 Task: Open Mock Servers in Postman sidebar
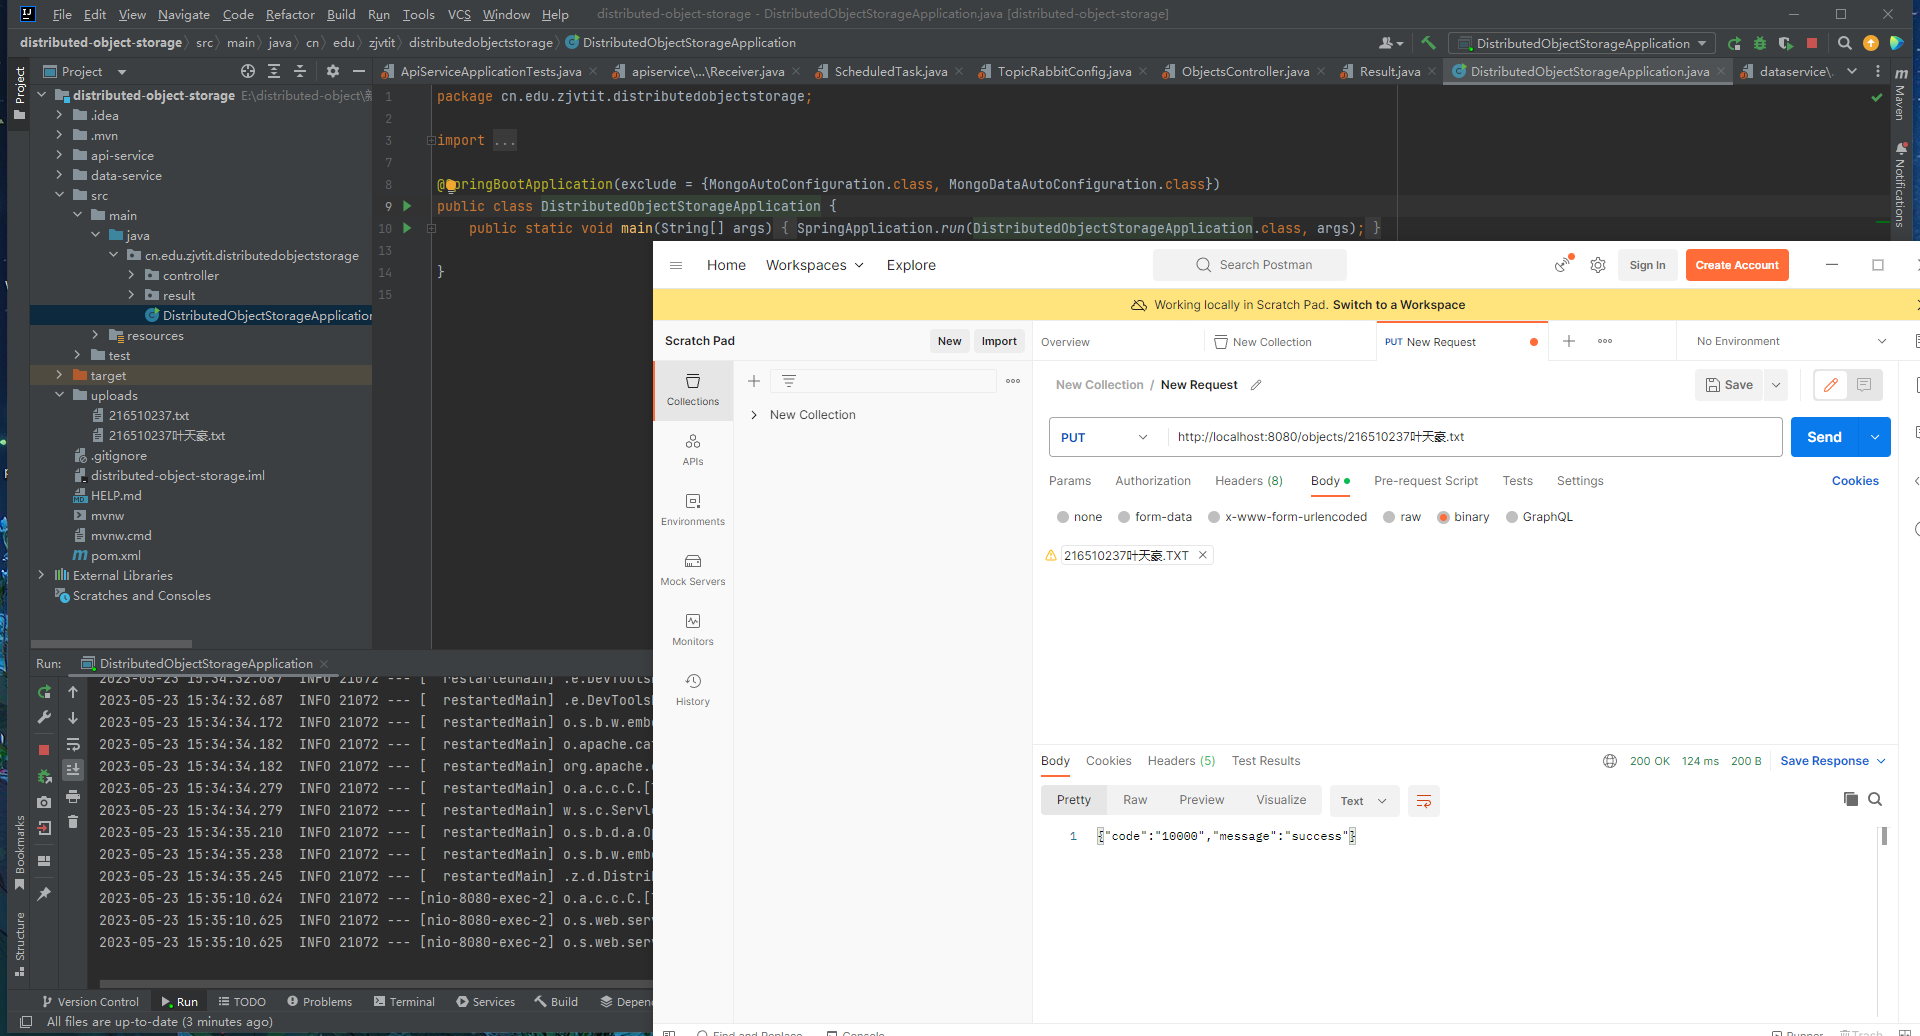click(x=692, y=569)
